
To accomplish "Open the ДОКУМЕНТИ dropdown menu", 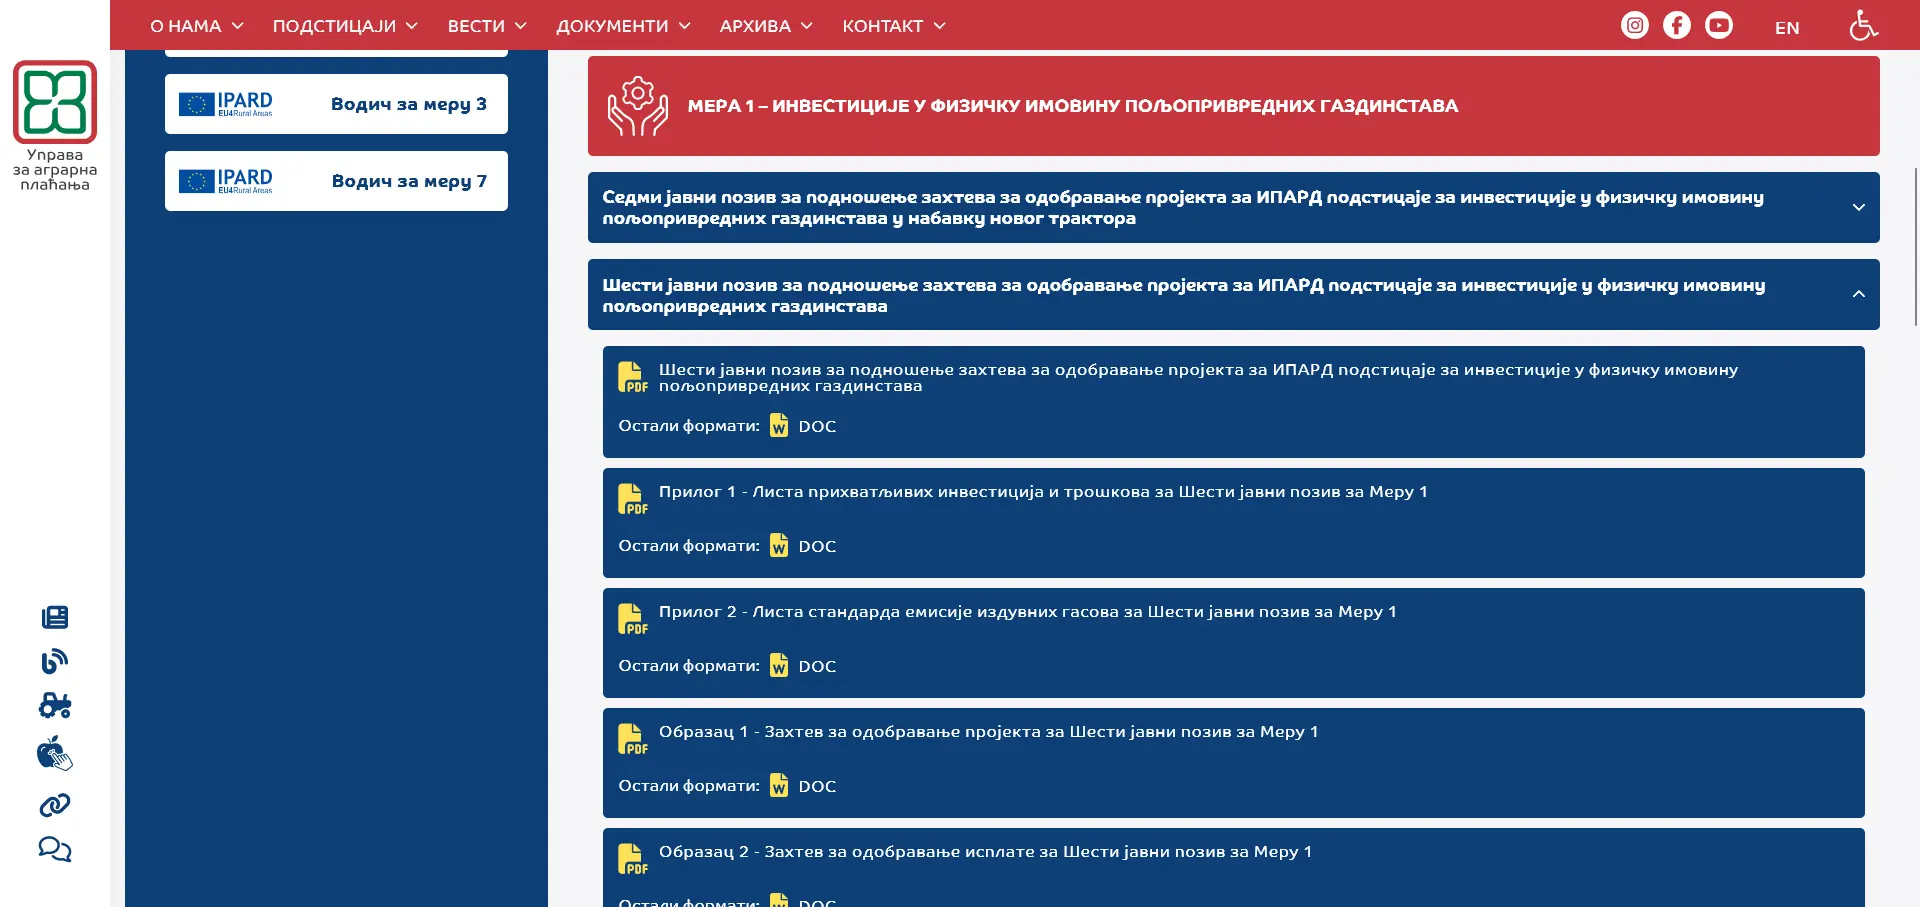I will click(623, 26).
